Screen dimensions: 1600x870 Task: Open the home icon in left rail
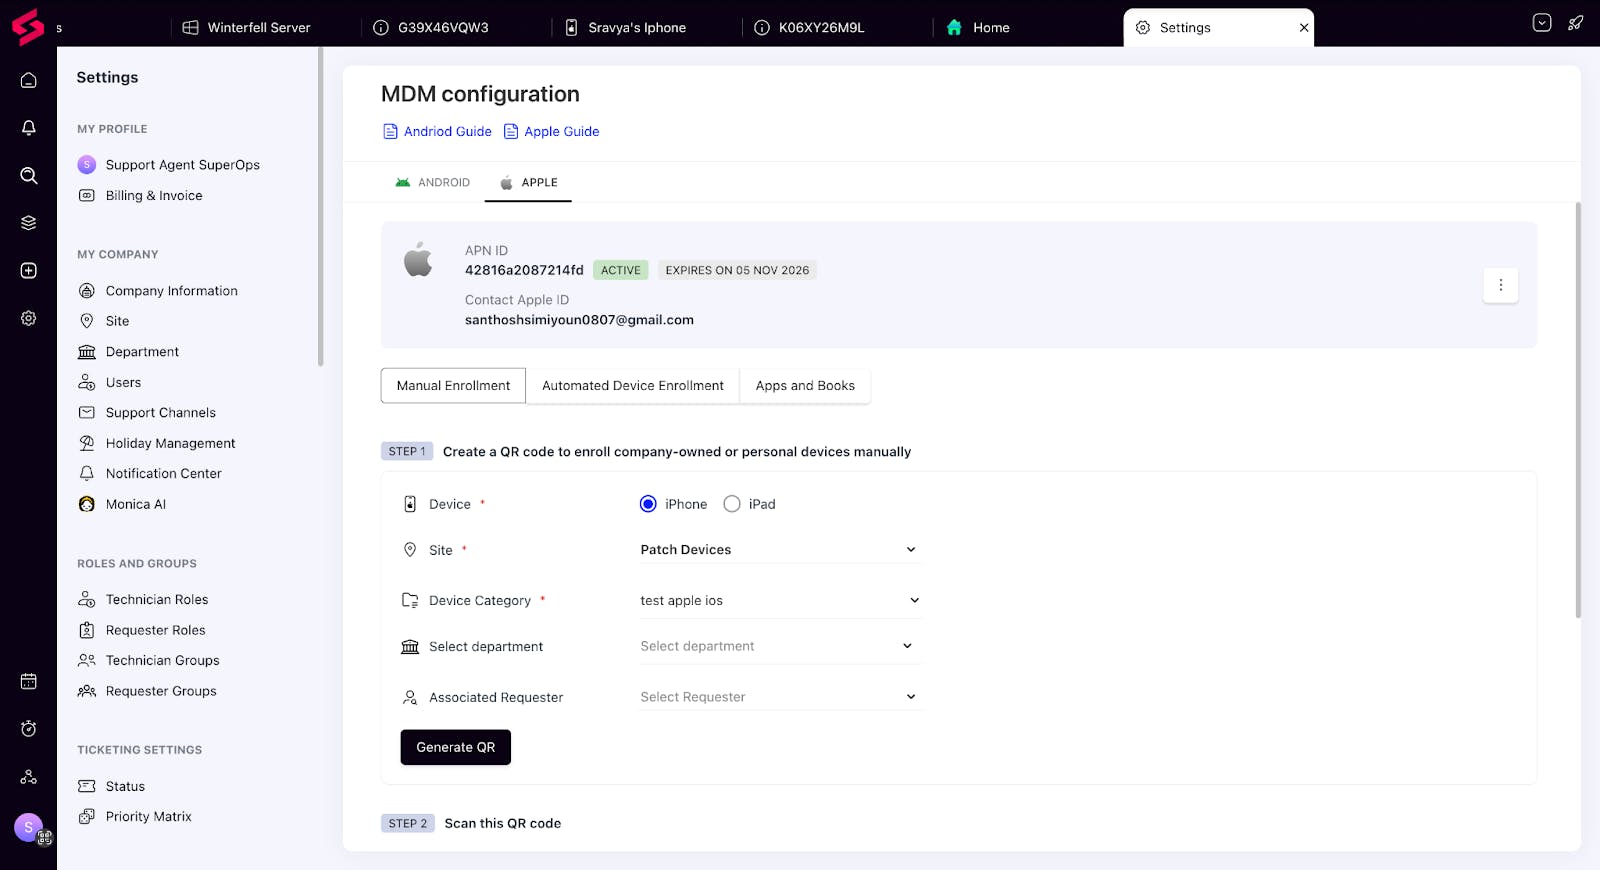click(x=29, y=80)
